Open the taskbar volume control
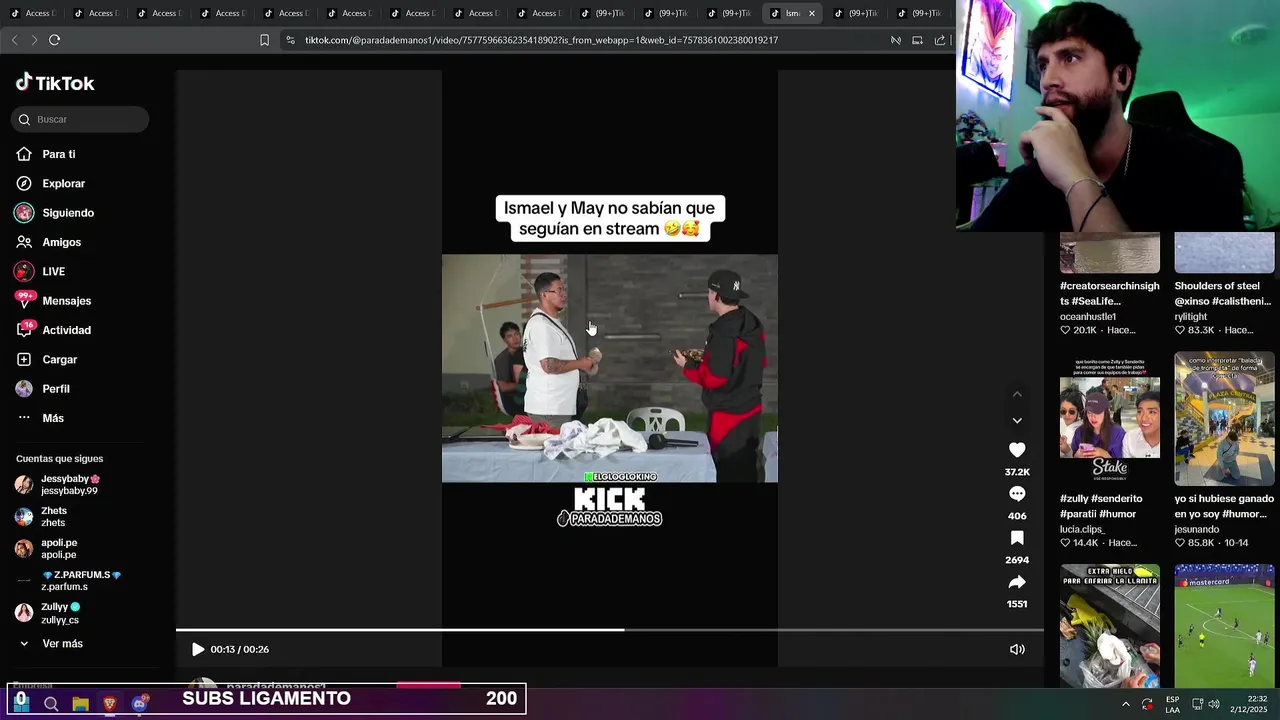This screenshot has width=1280, height=720. click(1214, 704)
